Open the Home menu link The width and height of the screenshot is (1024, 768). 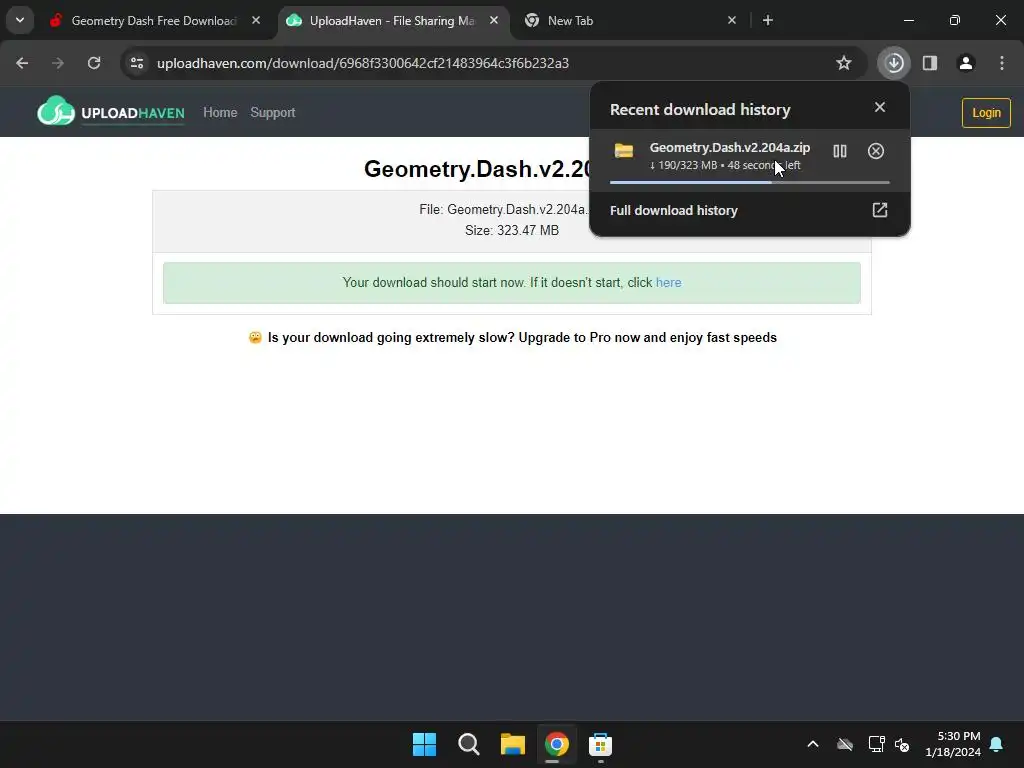[220, 112]
